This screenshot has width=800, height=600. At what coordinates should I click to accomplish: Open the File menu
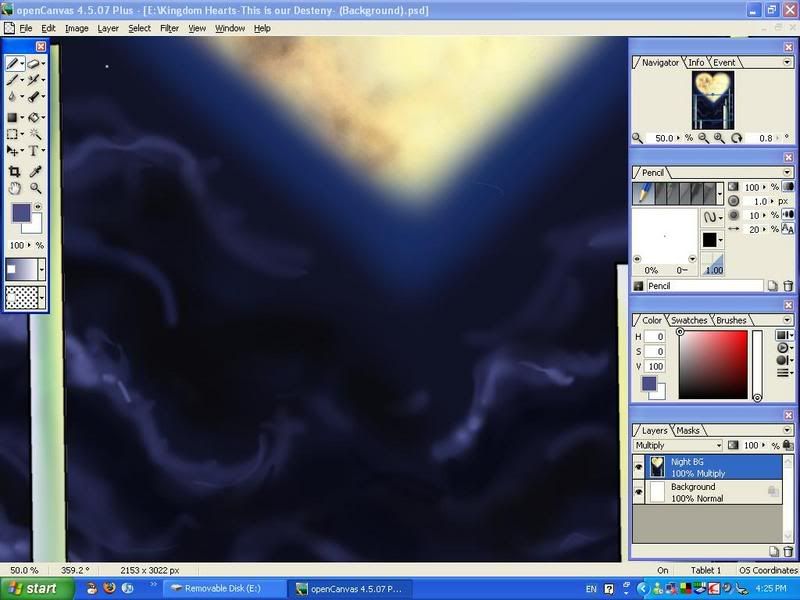26,29
